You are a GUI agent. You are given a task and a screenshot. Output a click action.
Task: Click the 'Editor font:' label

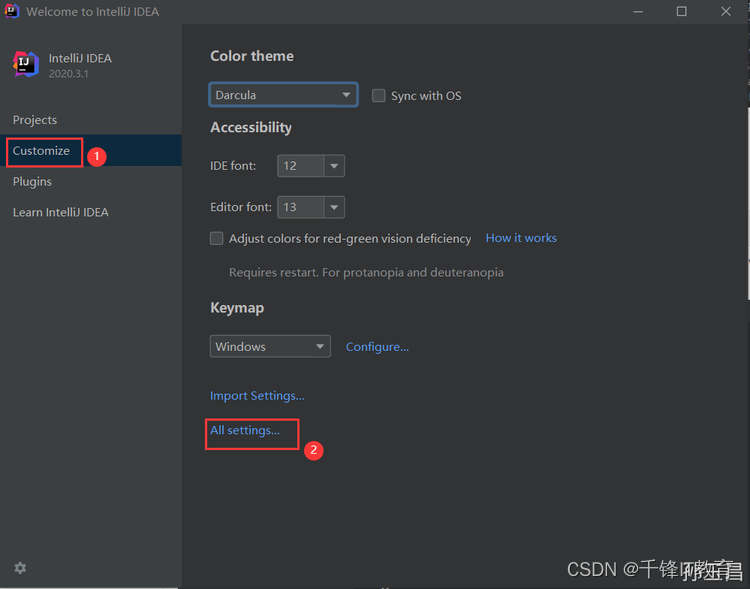(x=241, y=207)
